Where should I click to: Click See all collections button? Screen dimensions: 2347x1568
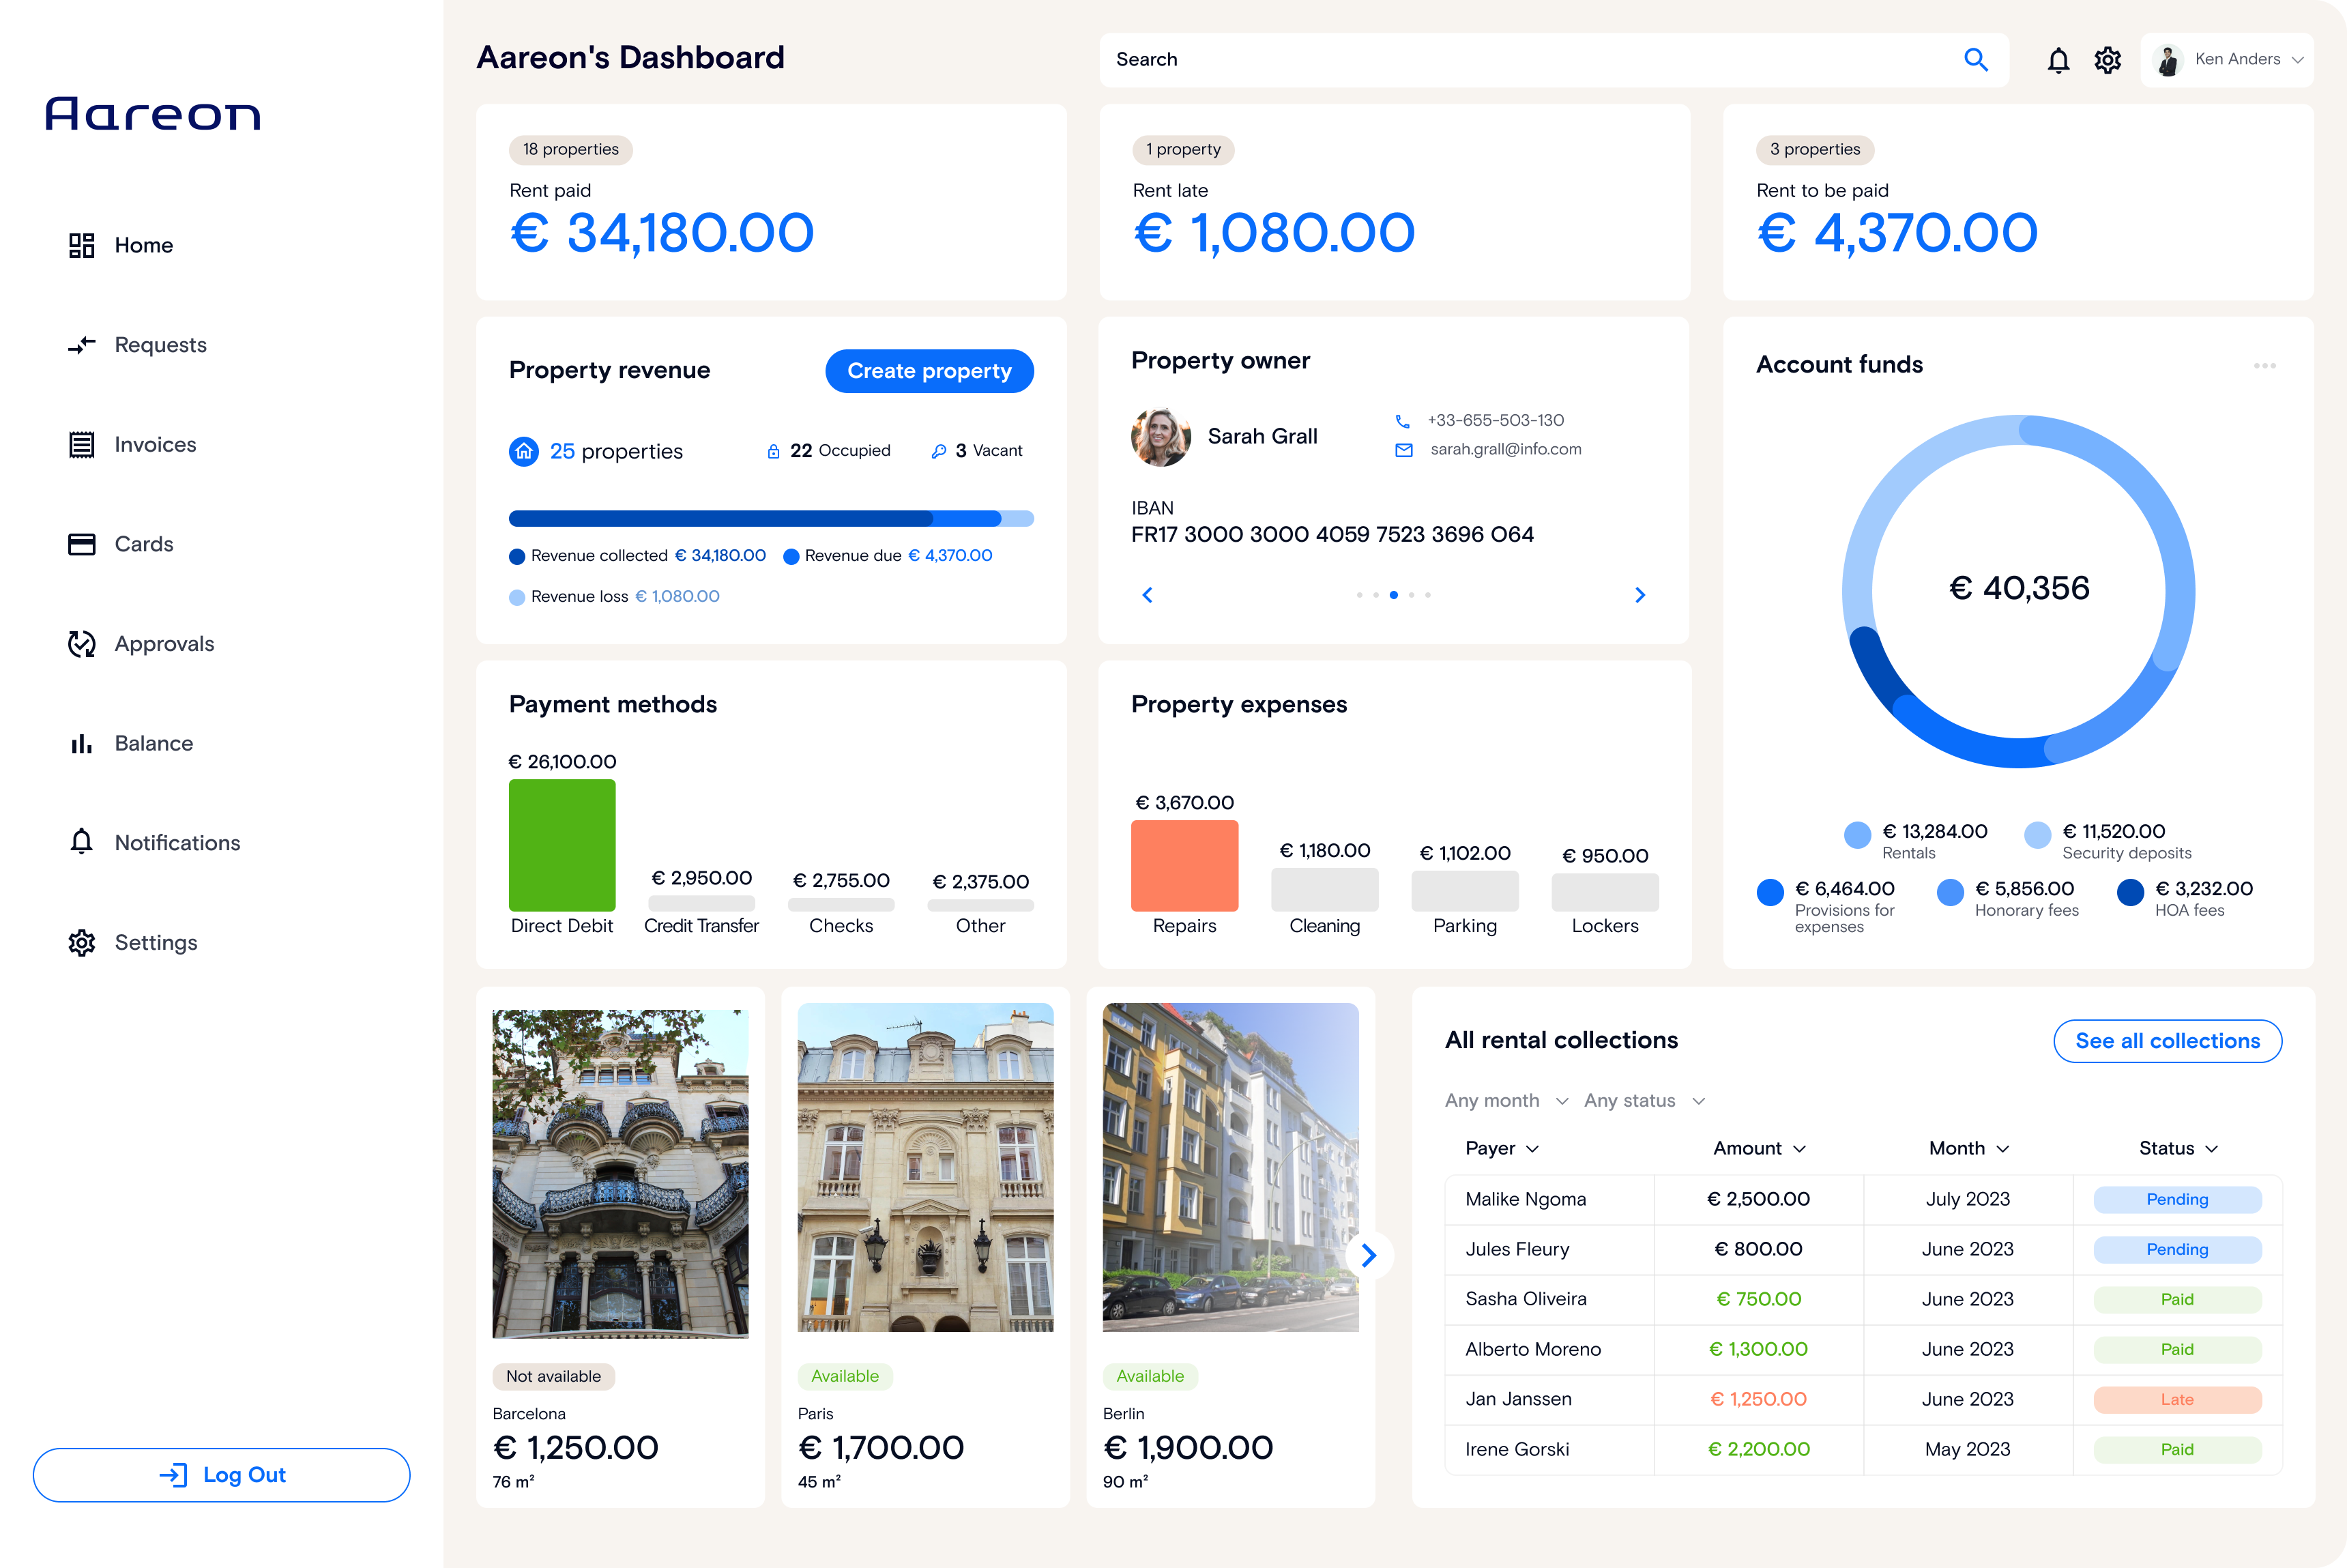click(2166, 1041)
